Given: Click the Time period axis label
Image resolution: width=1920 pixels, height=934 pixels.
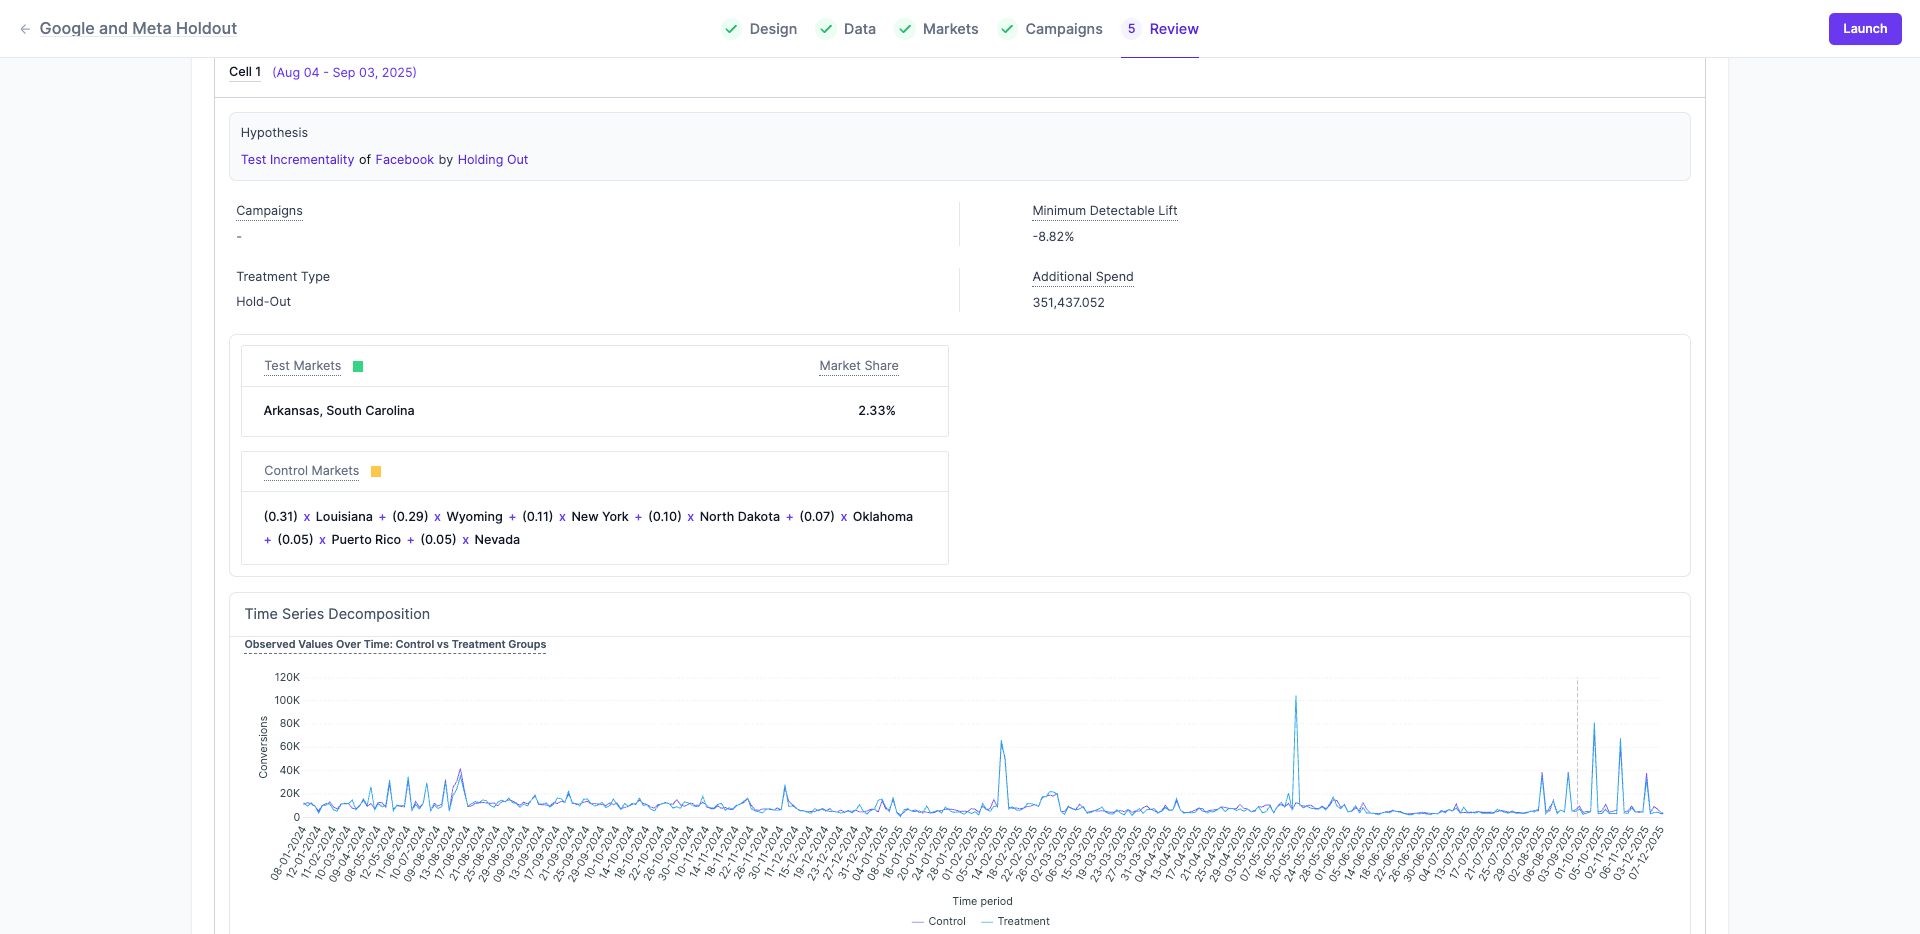Looking at the screenshot, I should [982, 902].
